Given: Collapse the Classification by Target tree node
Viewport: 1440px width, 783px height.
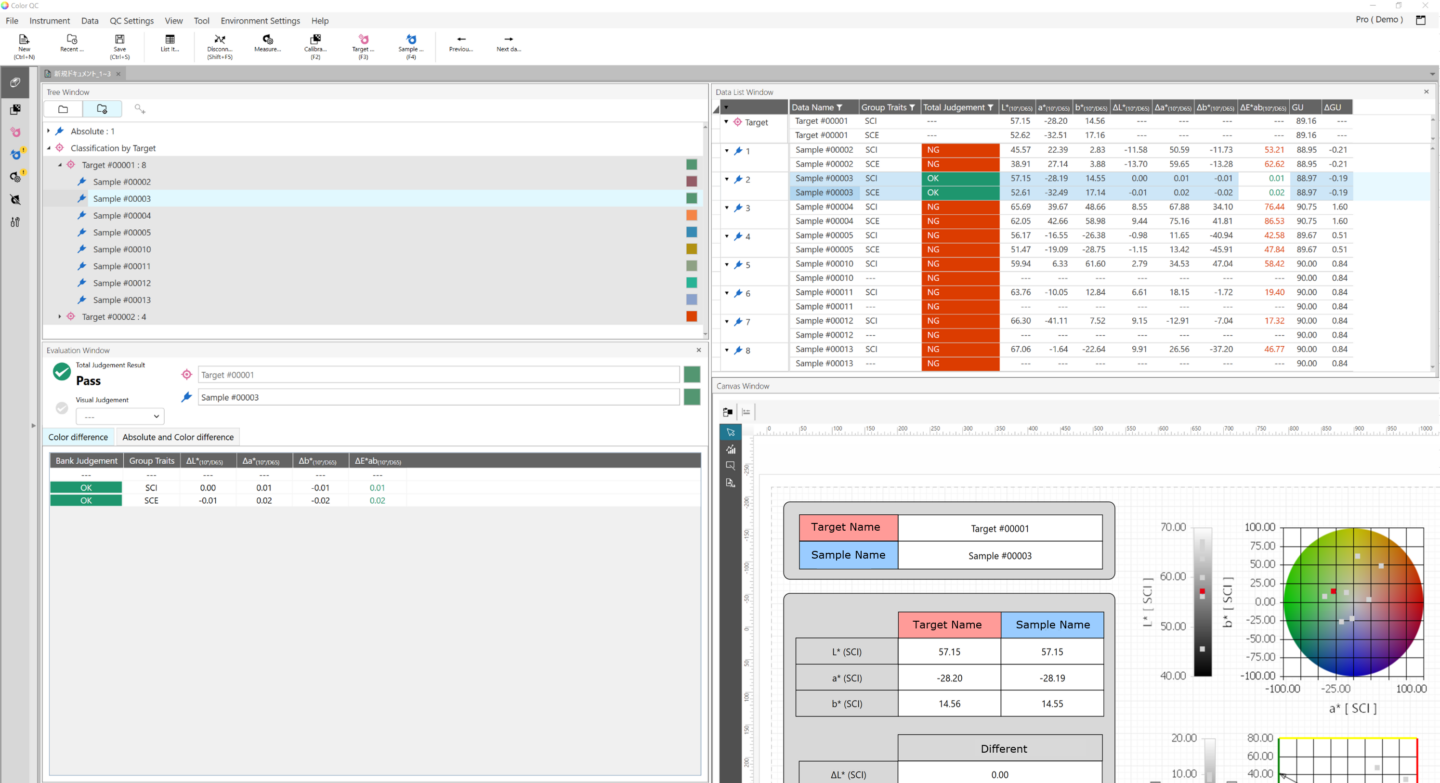Looking at the screenshot, I should (x=48, y=147).
